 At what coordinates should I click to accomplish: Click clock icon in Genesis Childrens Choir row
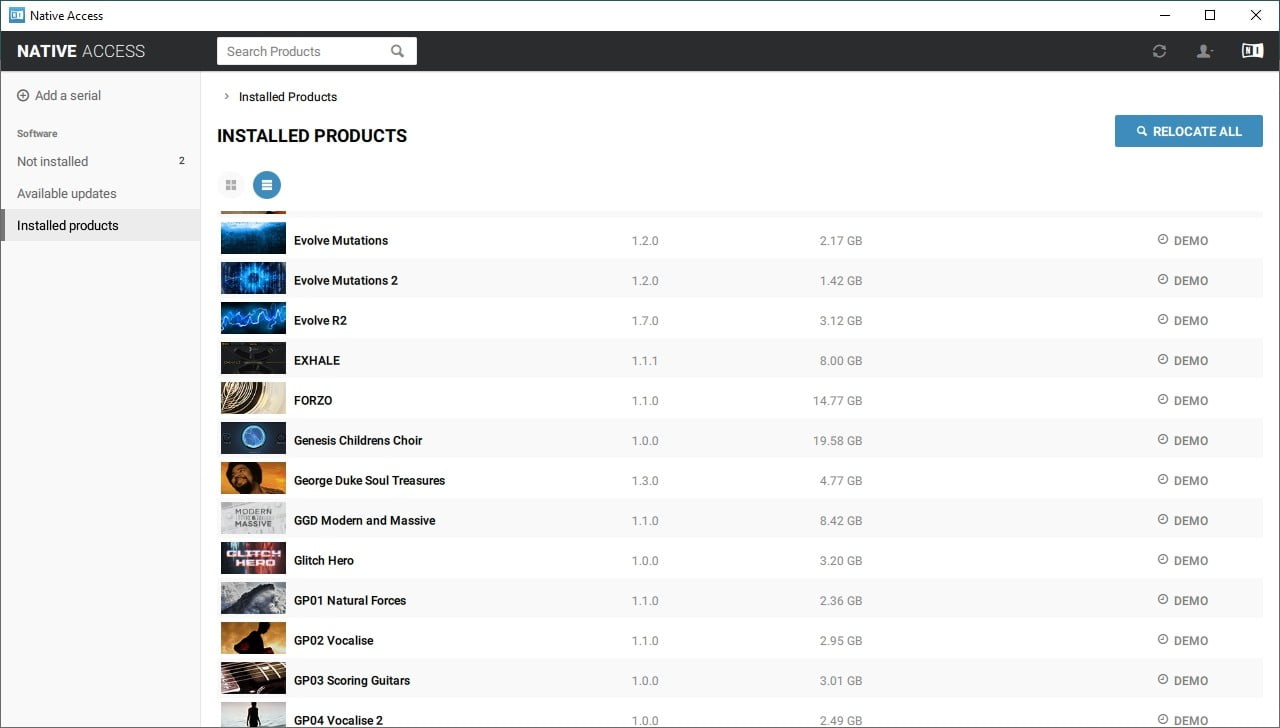pos(1163,440)
